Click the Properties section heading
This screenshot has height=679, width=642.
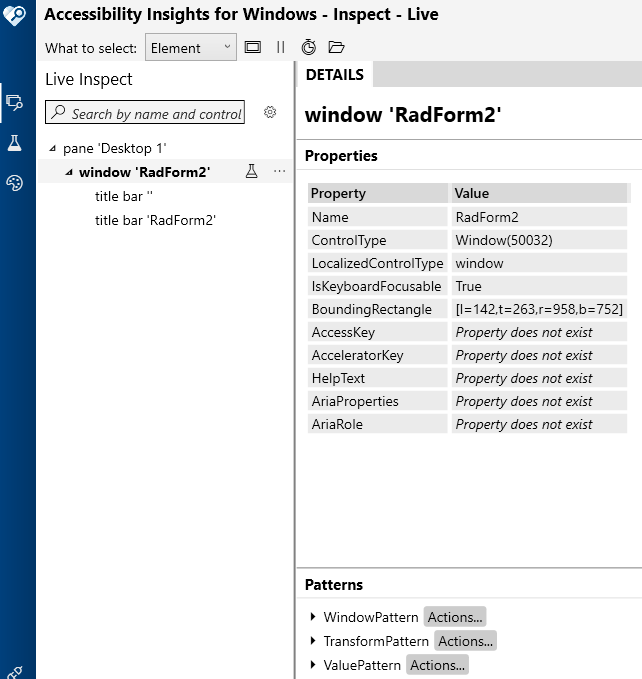pyautogui.click(x=341, y=156)
